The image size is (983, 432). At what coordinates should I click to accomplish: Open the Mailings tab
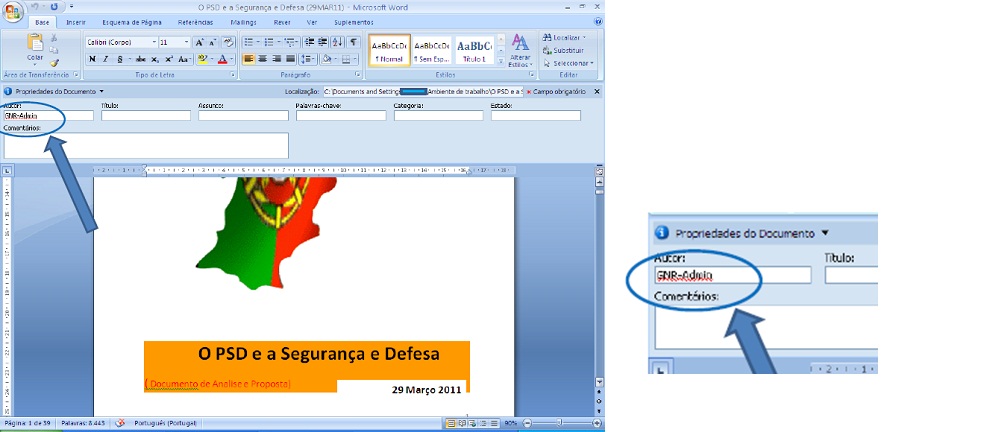click(243, 23)
